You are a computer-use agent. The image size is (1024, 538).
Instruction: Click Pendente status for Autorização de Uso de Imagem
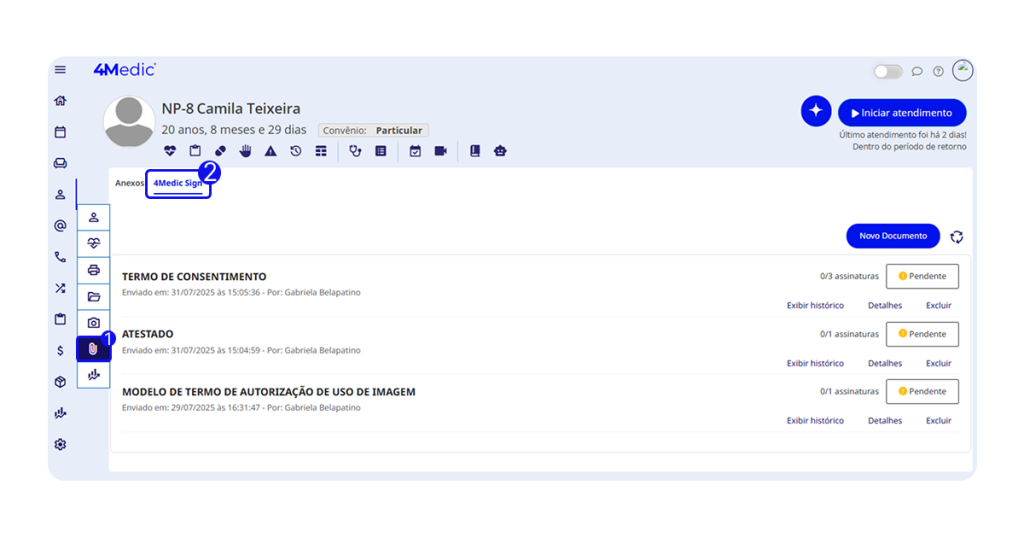922,391
